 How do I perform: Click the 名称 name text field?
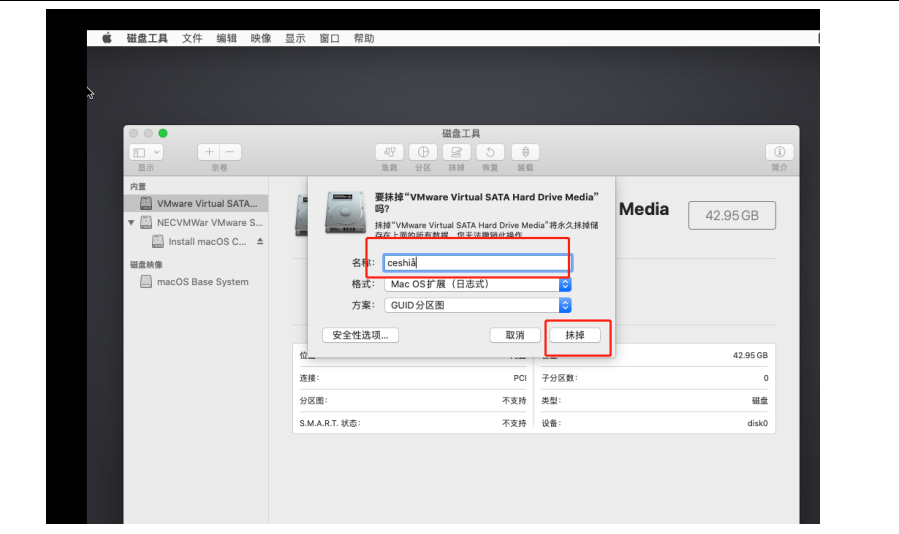(476, 263)
